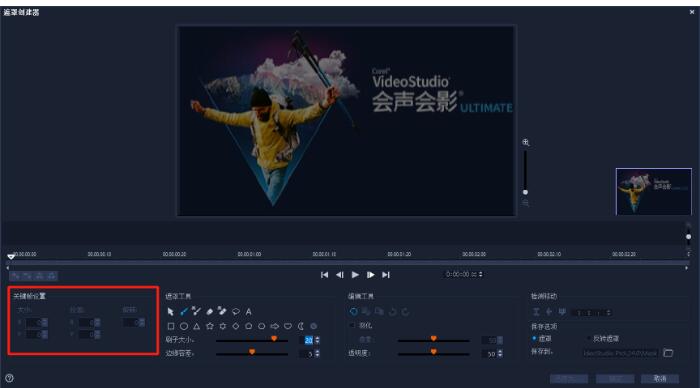Pick the five-point star shape mask
The width and height of the screenshot is (700, 388).
[x=210, y=326]
